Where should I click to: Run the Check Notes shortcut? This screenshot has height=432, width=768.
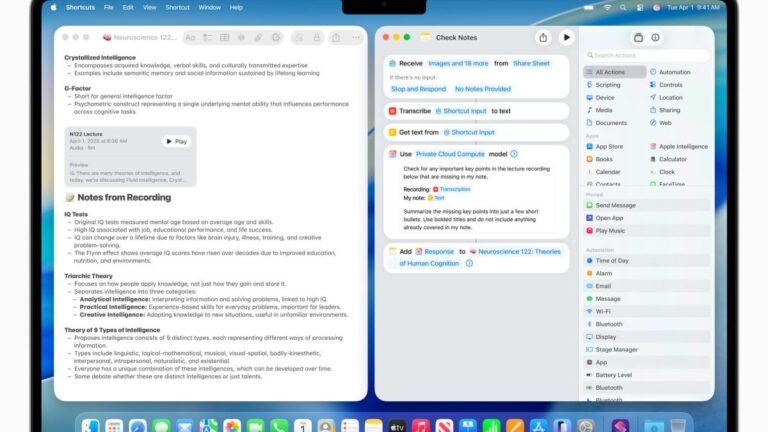point(567,37)
